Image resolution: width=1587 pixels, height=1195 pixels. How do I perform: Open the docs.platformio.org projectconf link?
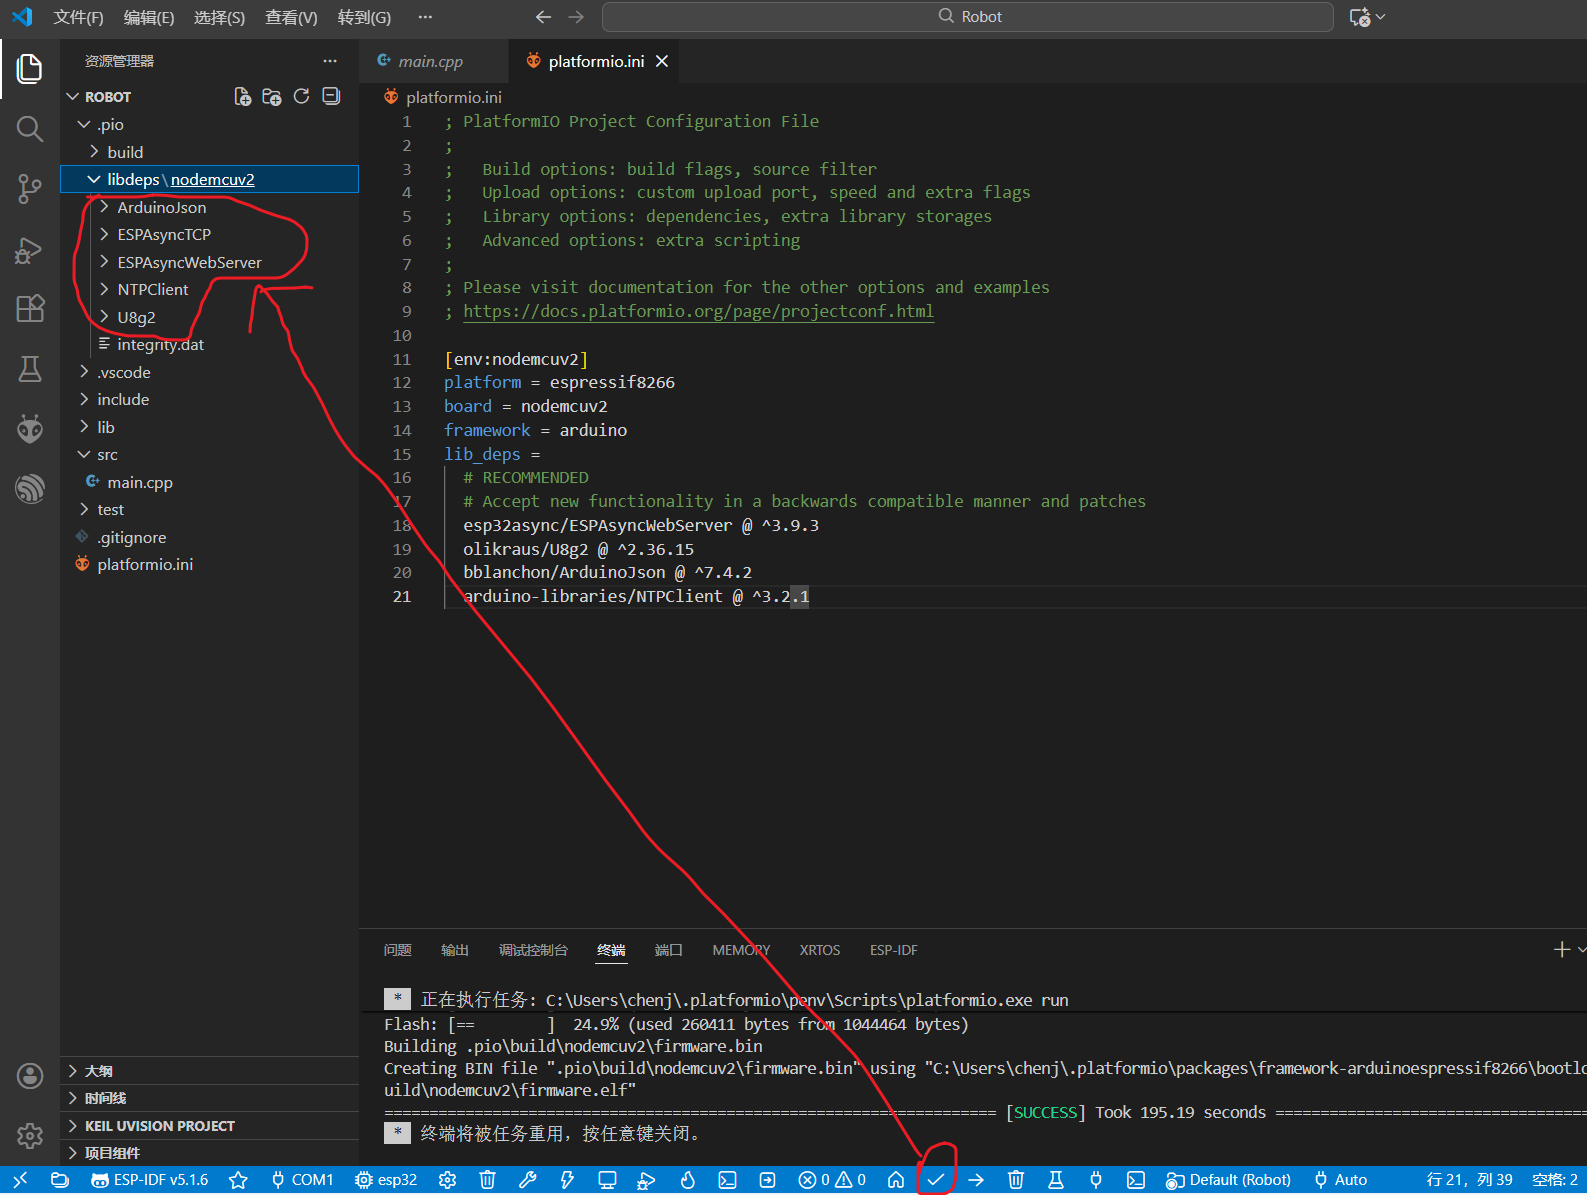tap(698, 311)
